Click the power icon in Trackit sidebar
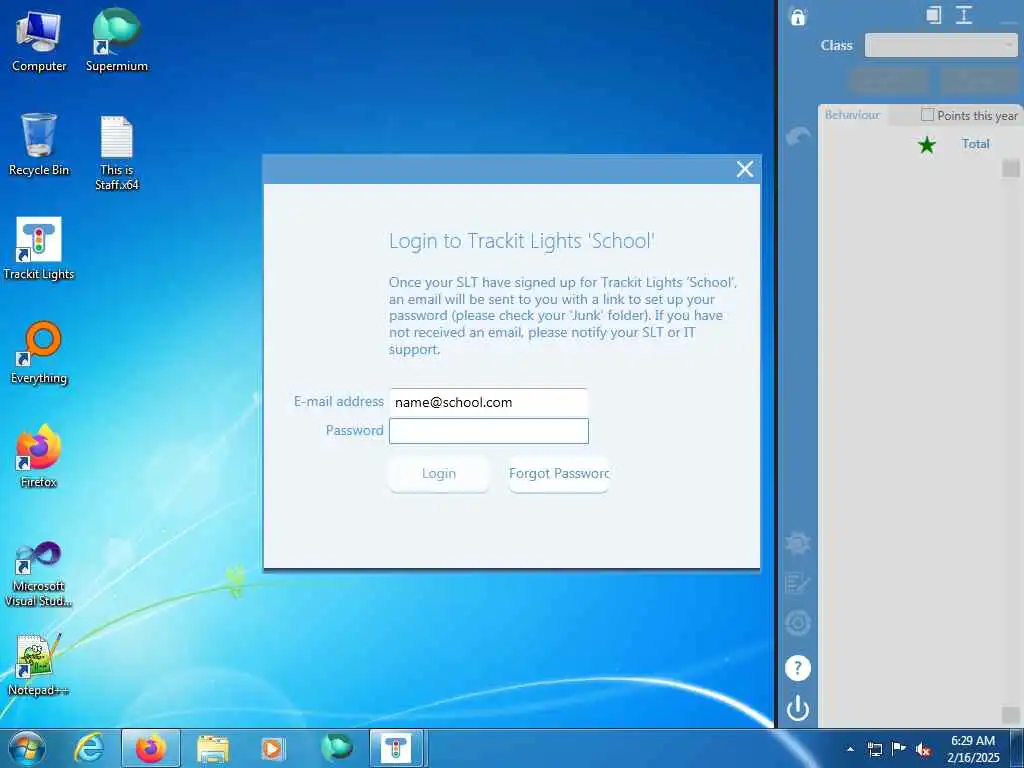Viewport: 1024px width, 768px height. [797, 708]
